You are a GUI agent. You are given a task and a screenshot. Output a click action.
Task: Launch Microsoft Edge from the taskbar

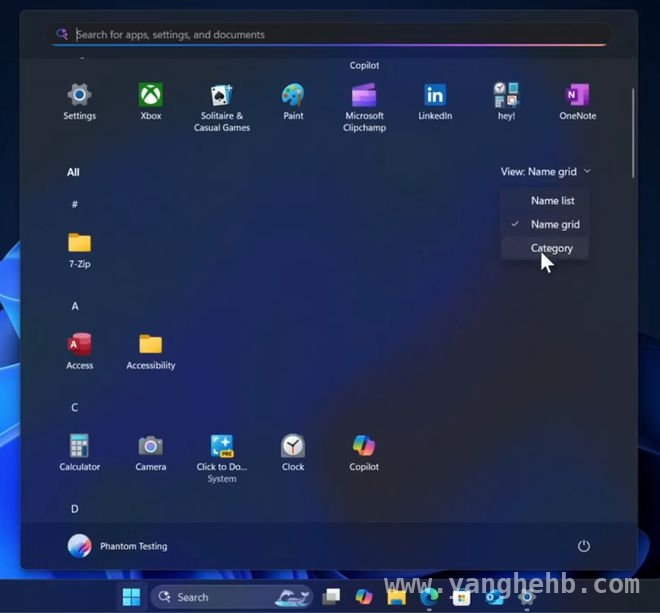click(429, 597)
